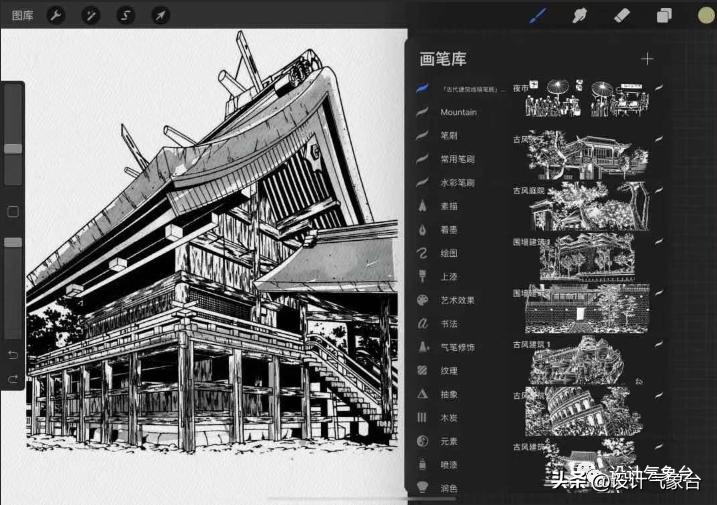This screenshot has height=505, width=717.
Task: Open the 常用笔刷 brush set
Action: (460, 159)
